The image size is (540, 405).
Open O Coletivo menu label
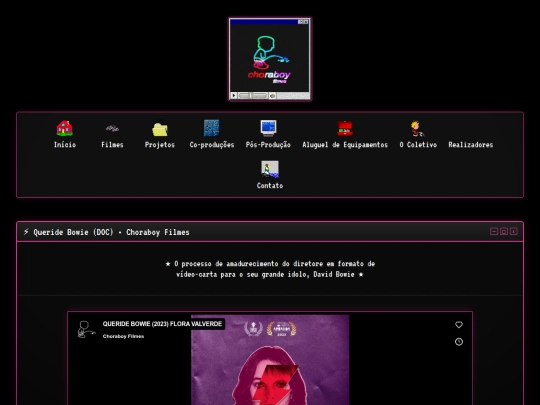point(418,145)
